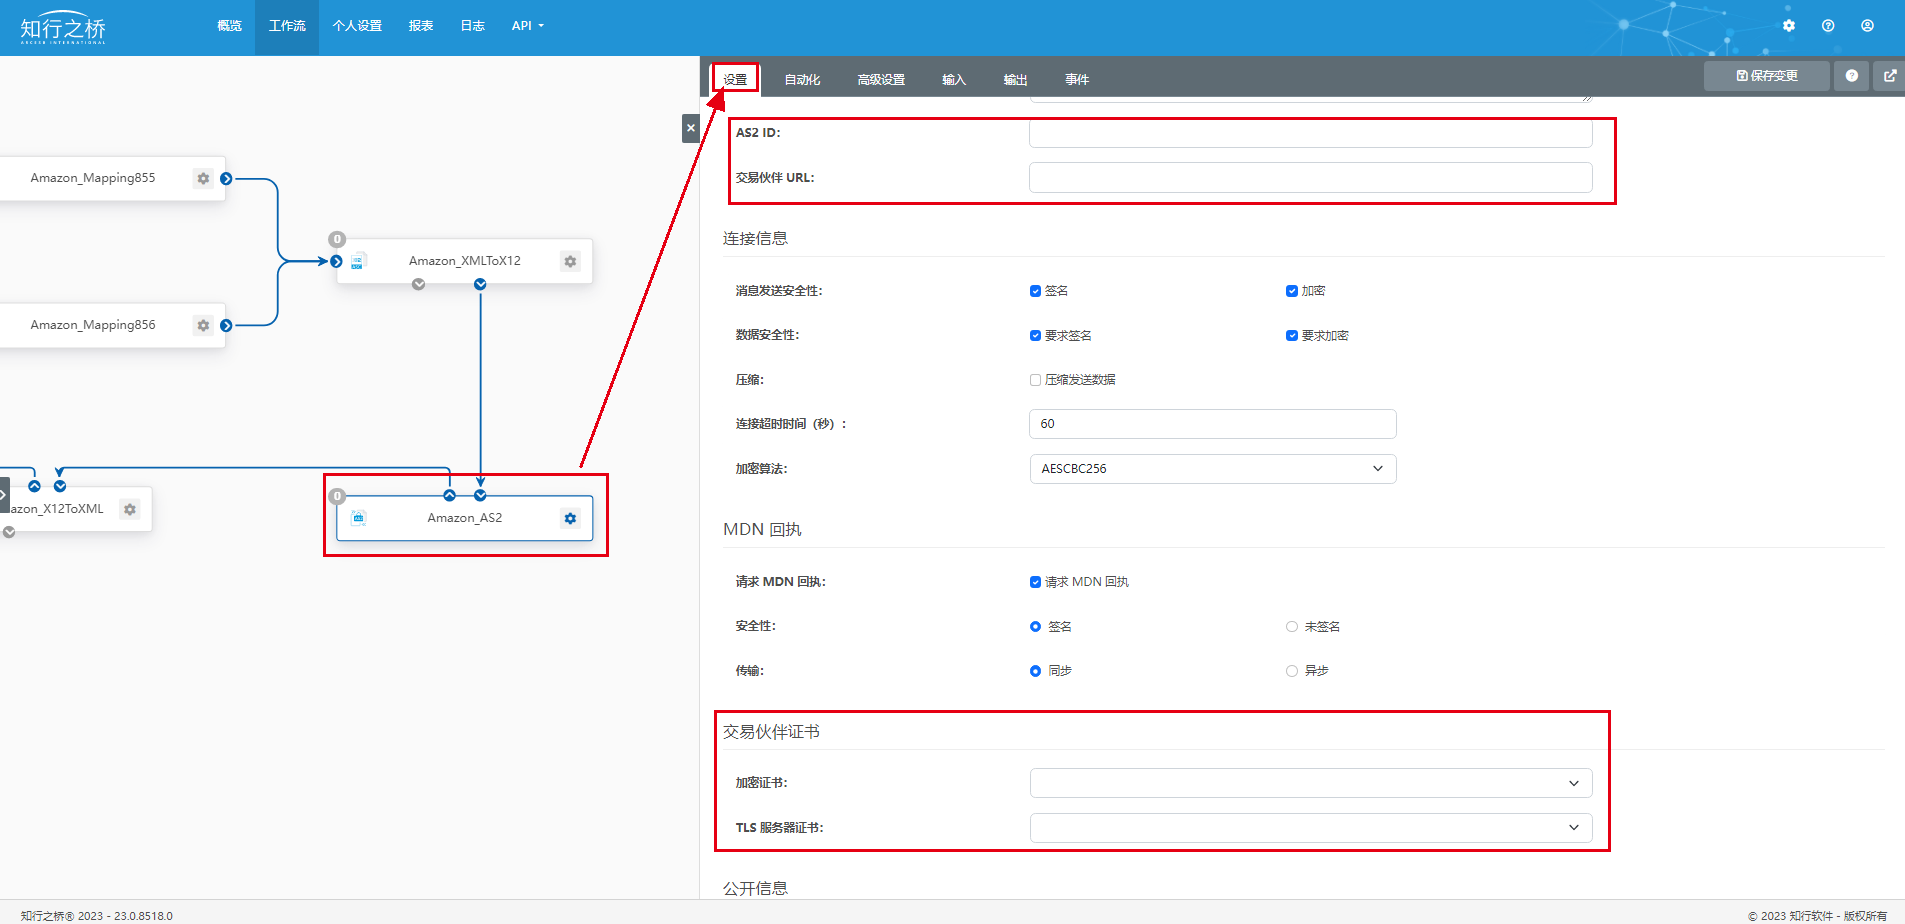
Task: Click help icon beside 保存变更 button
Action: pyautogui.click(x=1851, y=76)
